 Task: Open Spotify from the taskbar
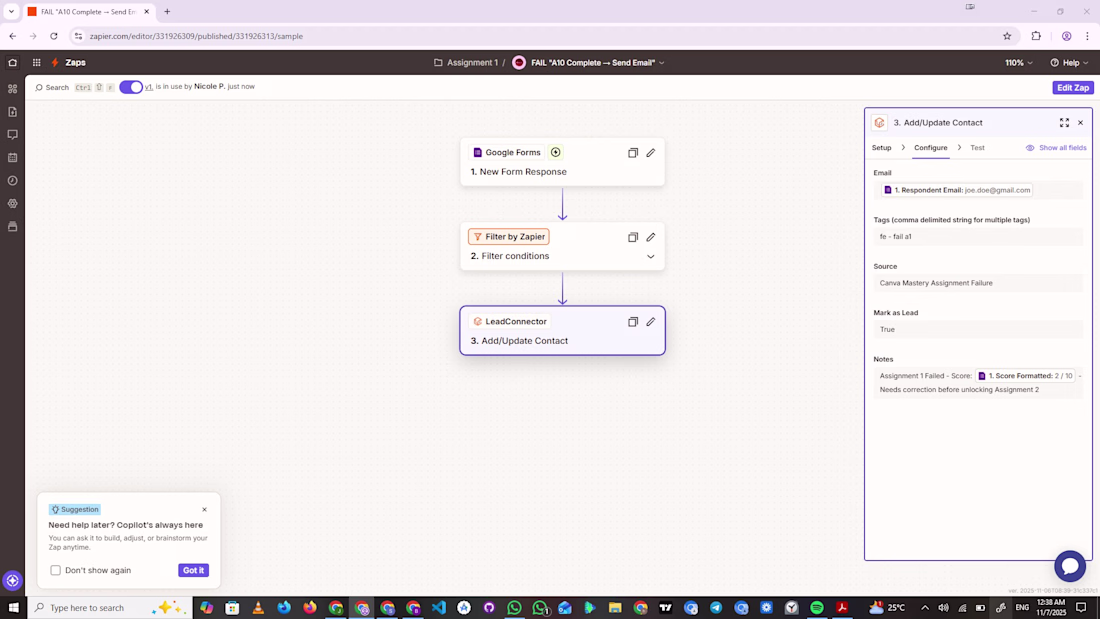(x=817, y=608)
